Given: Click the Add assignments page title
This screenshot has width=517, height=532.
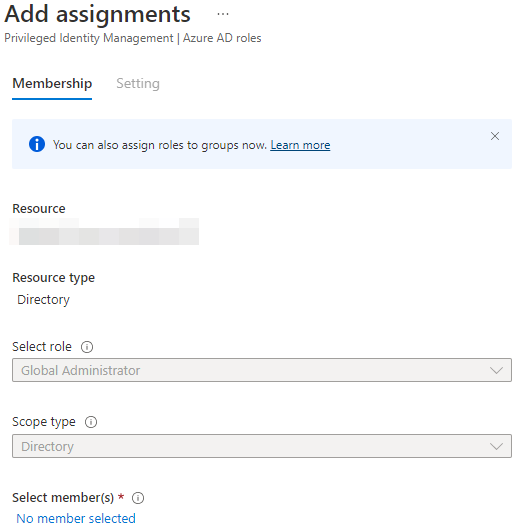Looking at the screenshot, I should [98, 14].
